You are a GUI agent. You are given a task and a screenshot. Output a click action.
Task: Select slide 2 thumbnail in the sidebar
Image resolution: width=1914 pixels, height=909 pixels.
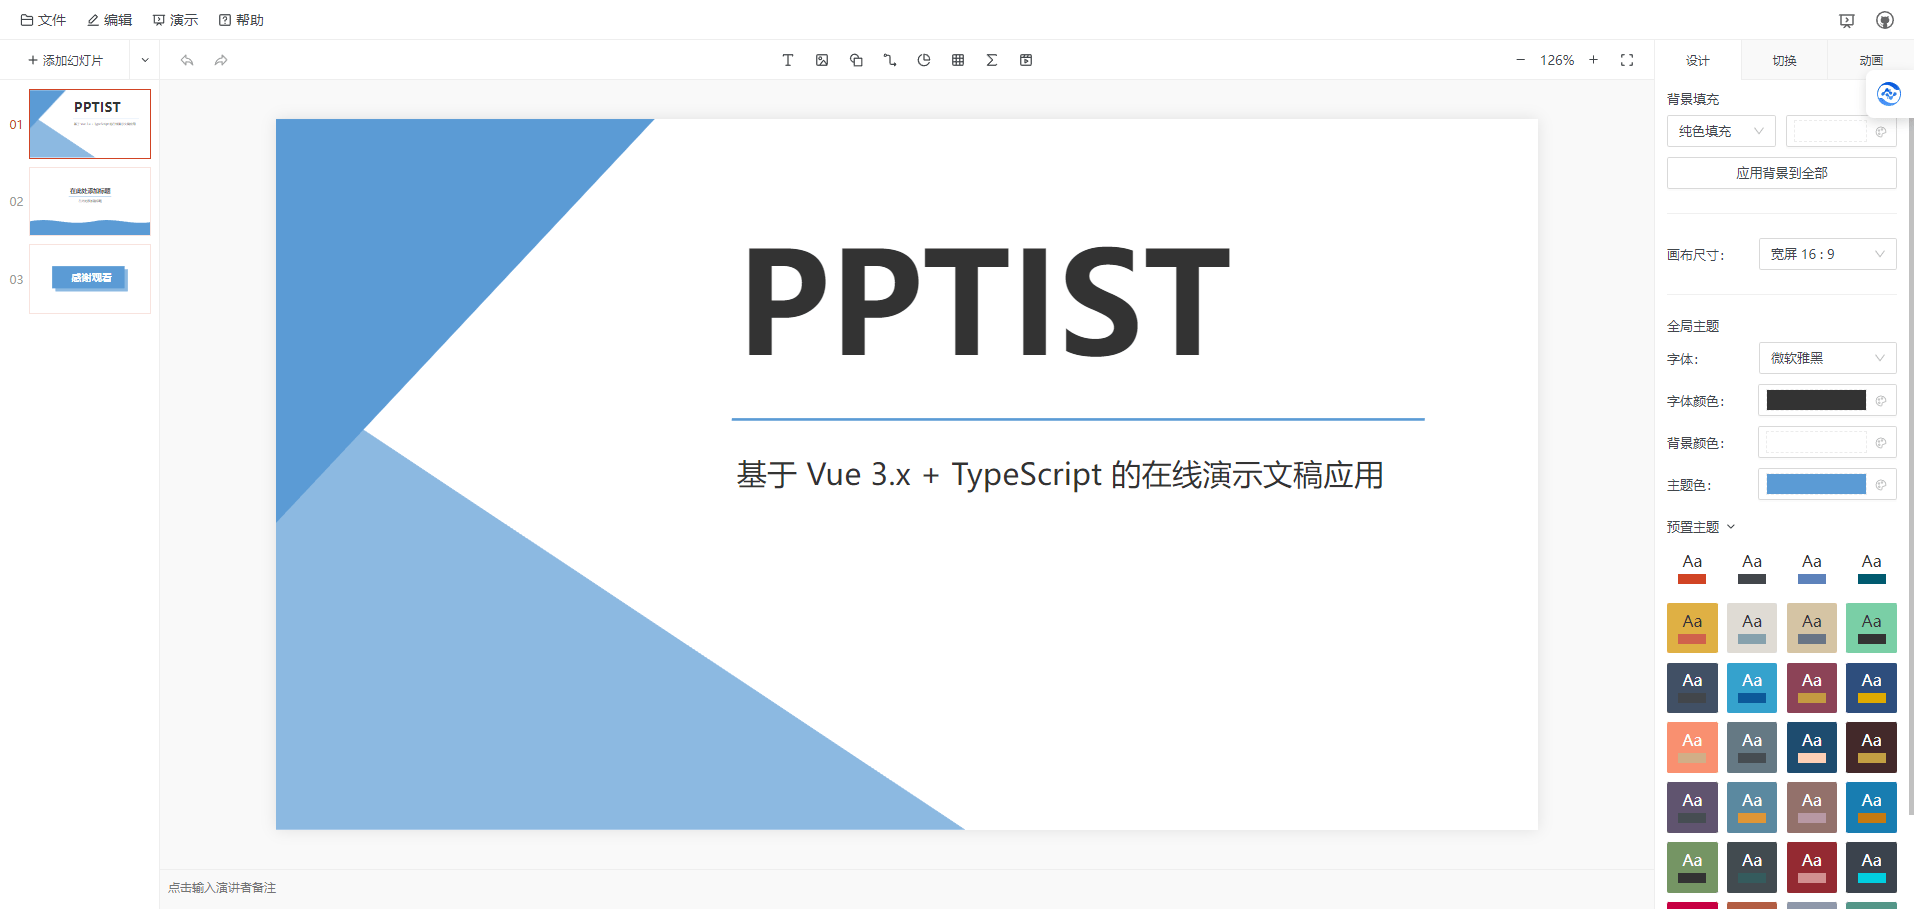[89, 201]
